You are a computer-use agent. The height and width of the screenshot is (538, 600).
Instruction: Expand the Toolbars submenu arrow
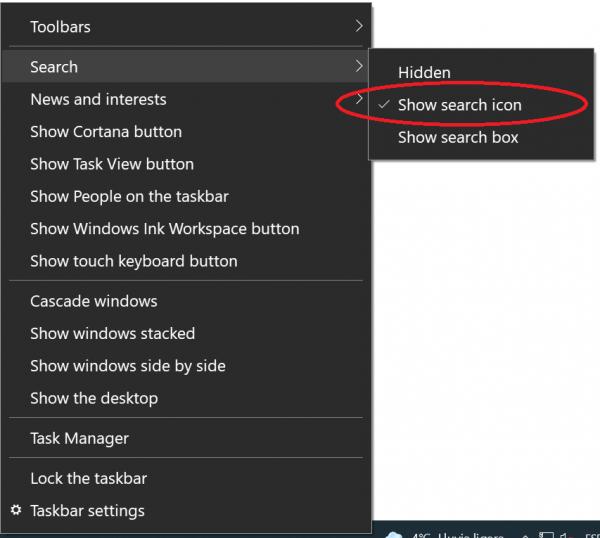point(359,26)
